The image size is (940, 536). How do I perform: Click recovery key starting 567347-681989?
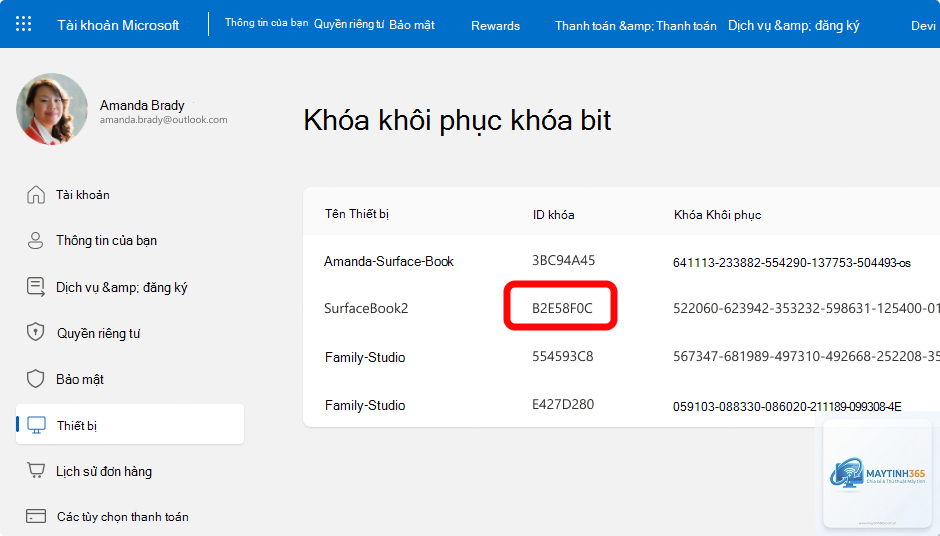pos(806,356)
